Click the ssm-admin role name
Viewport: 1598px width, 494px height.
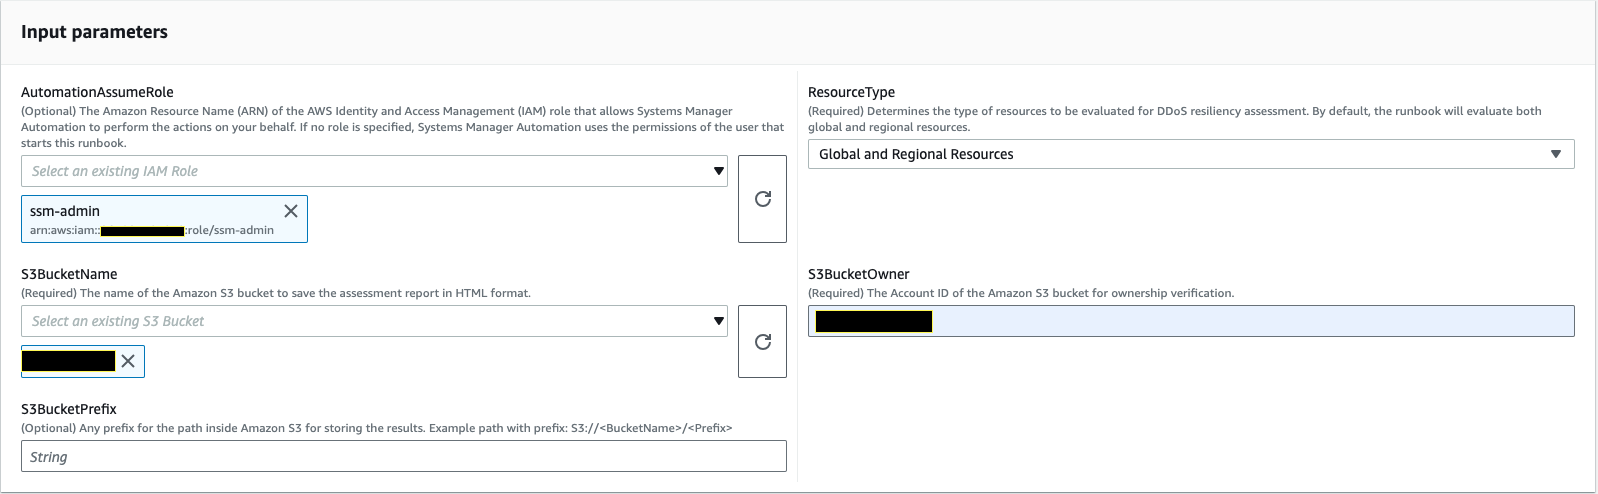[x=65, y=211]
